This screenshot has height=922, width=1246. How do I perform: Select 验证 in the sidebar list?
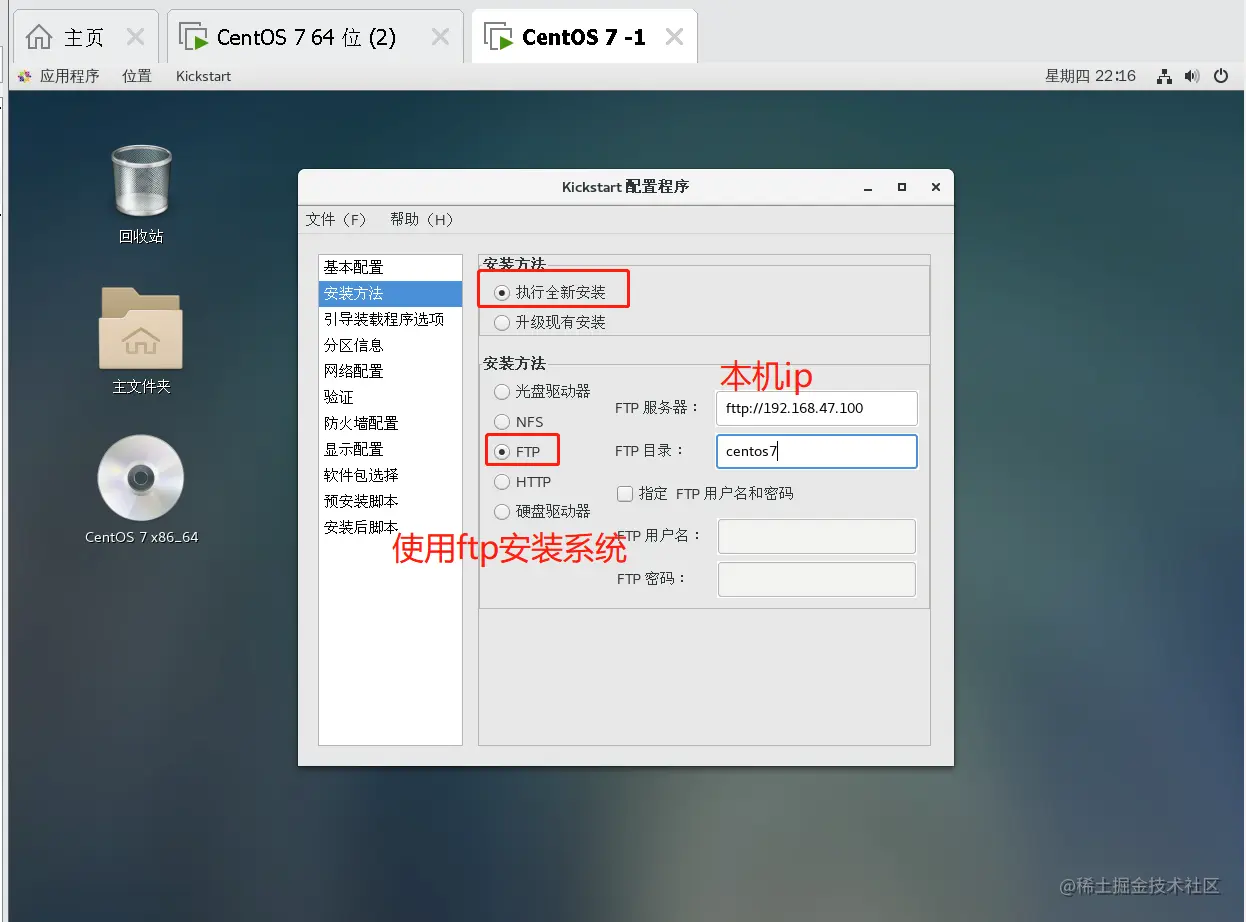[390, 398]
